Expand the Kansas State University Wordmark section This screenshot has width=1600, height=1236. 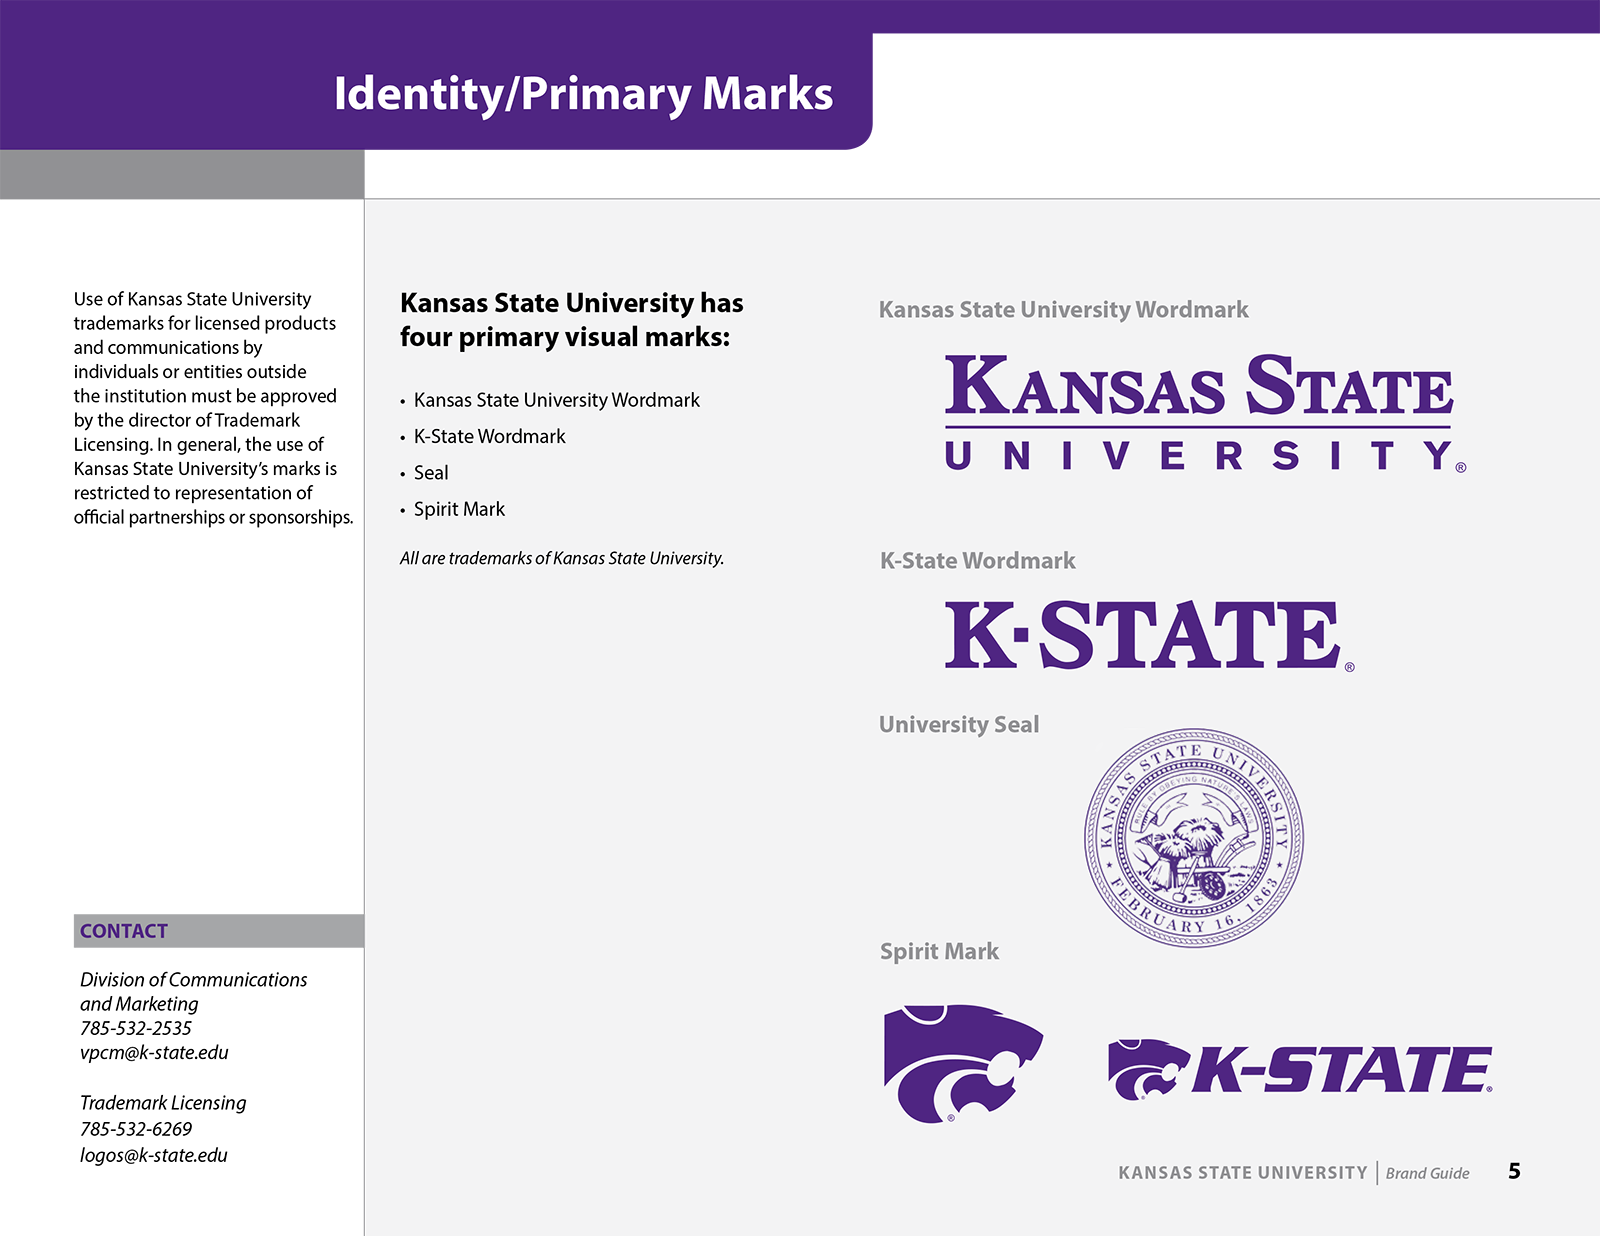tap(1064, 310)
